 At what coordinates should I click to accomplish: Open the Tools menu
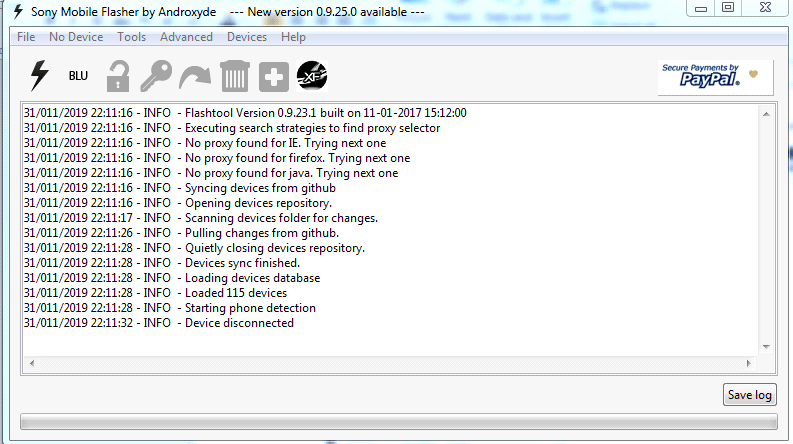pyautogui.click(x=131, y=37)
